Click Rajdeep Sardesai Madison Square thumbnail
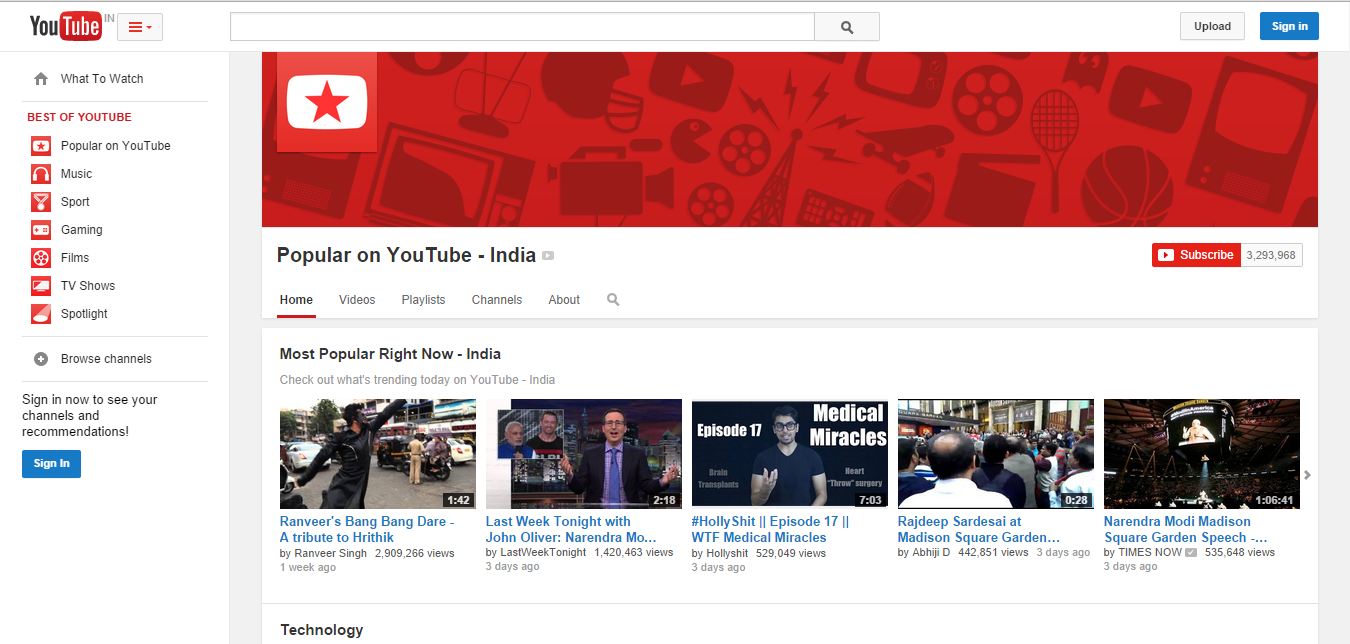Screen dimensions: 1350x644 pos(996,454)
